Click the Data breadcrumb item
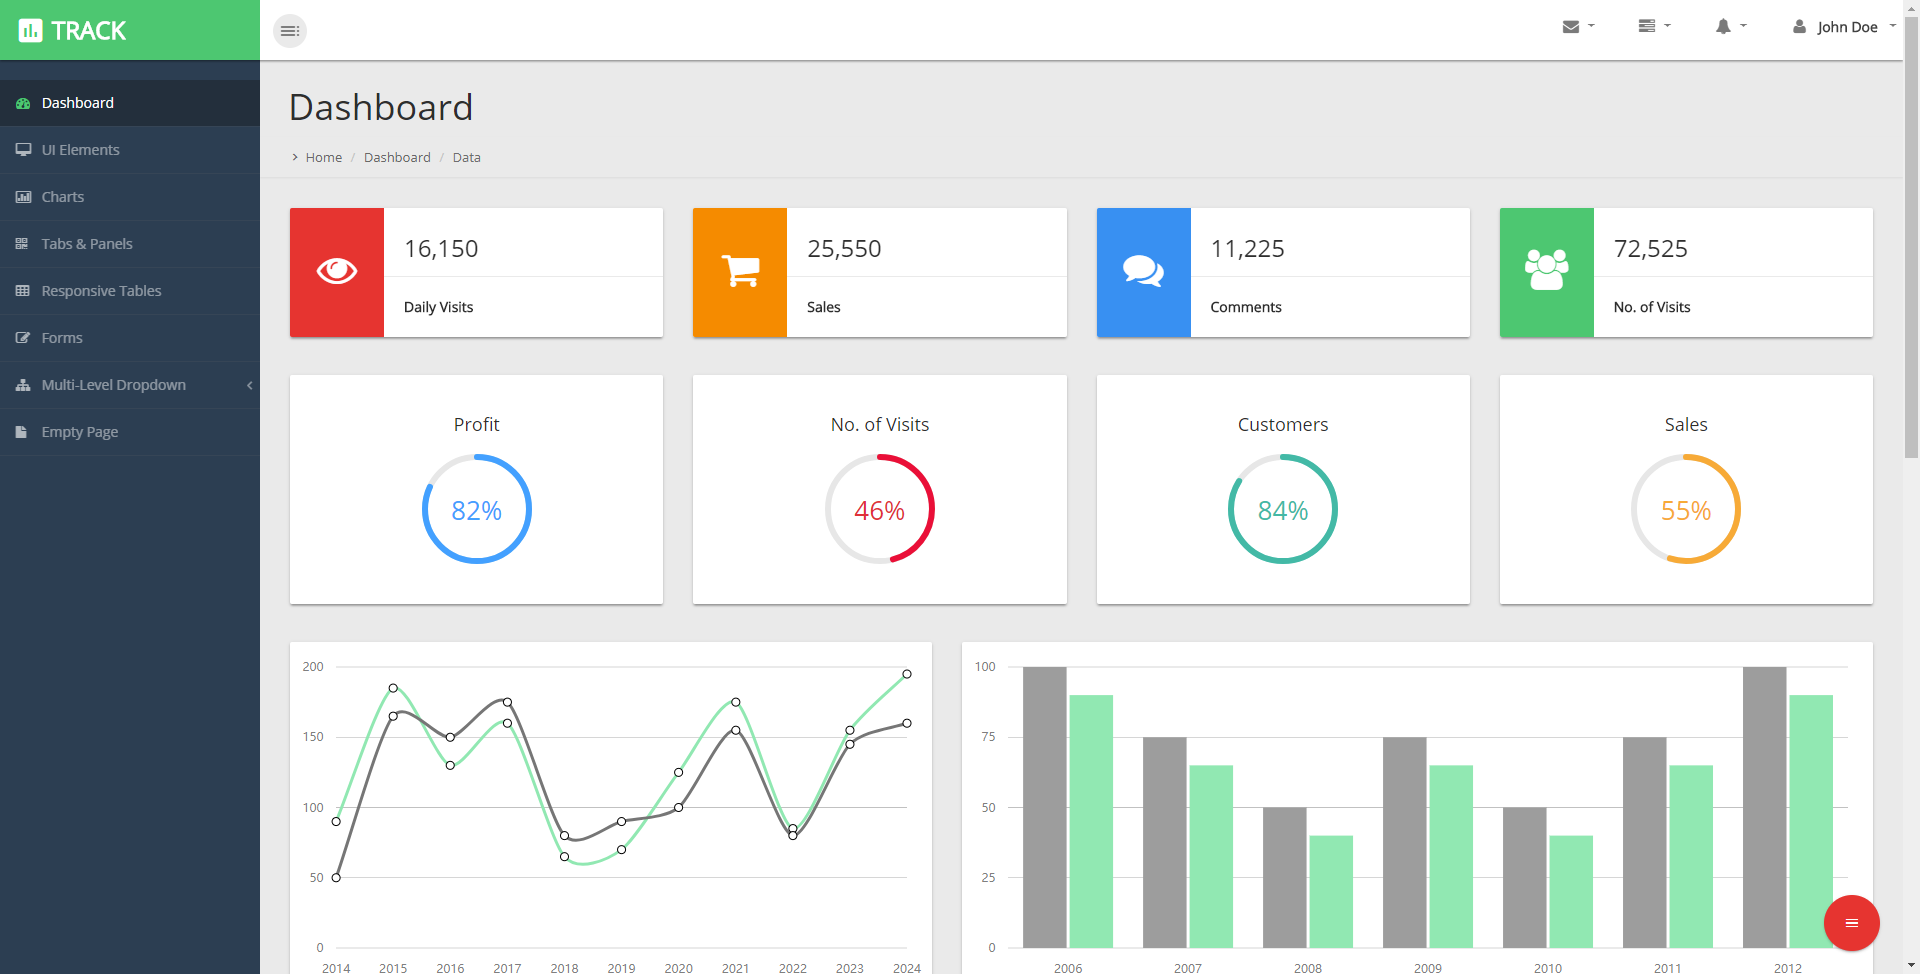The width and height of the screenshot is (1920, 974). tap(466, 158)
